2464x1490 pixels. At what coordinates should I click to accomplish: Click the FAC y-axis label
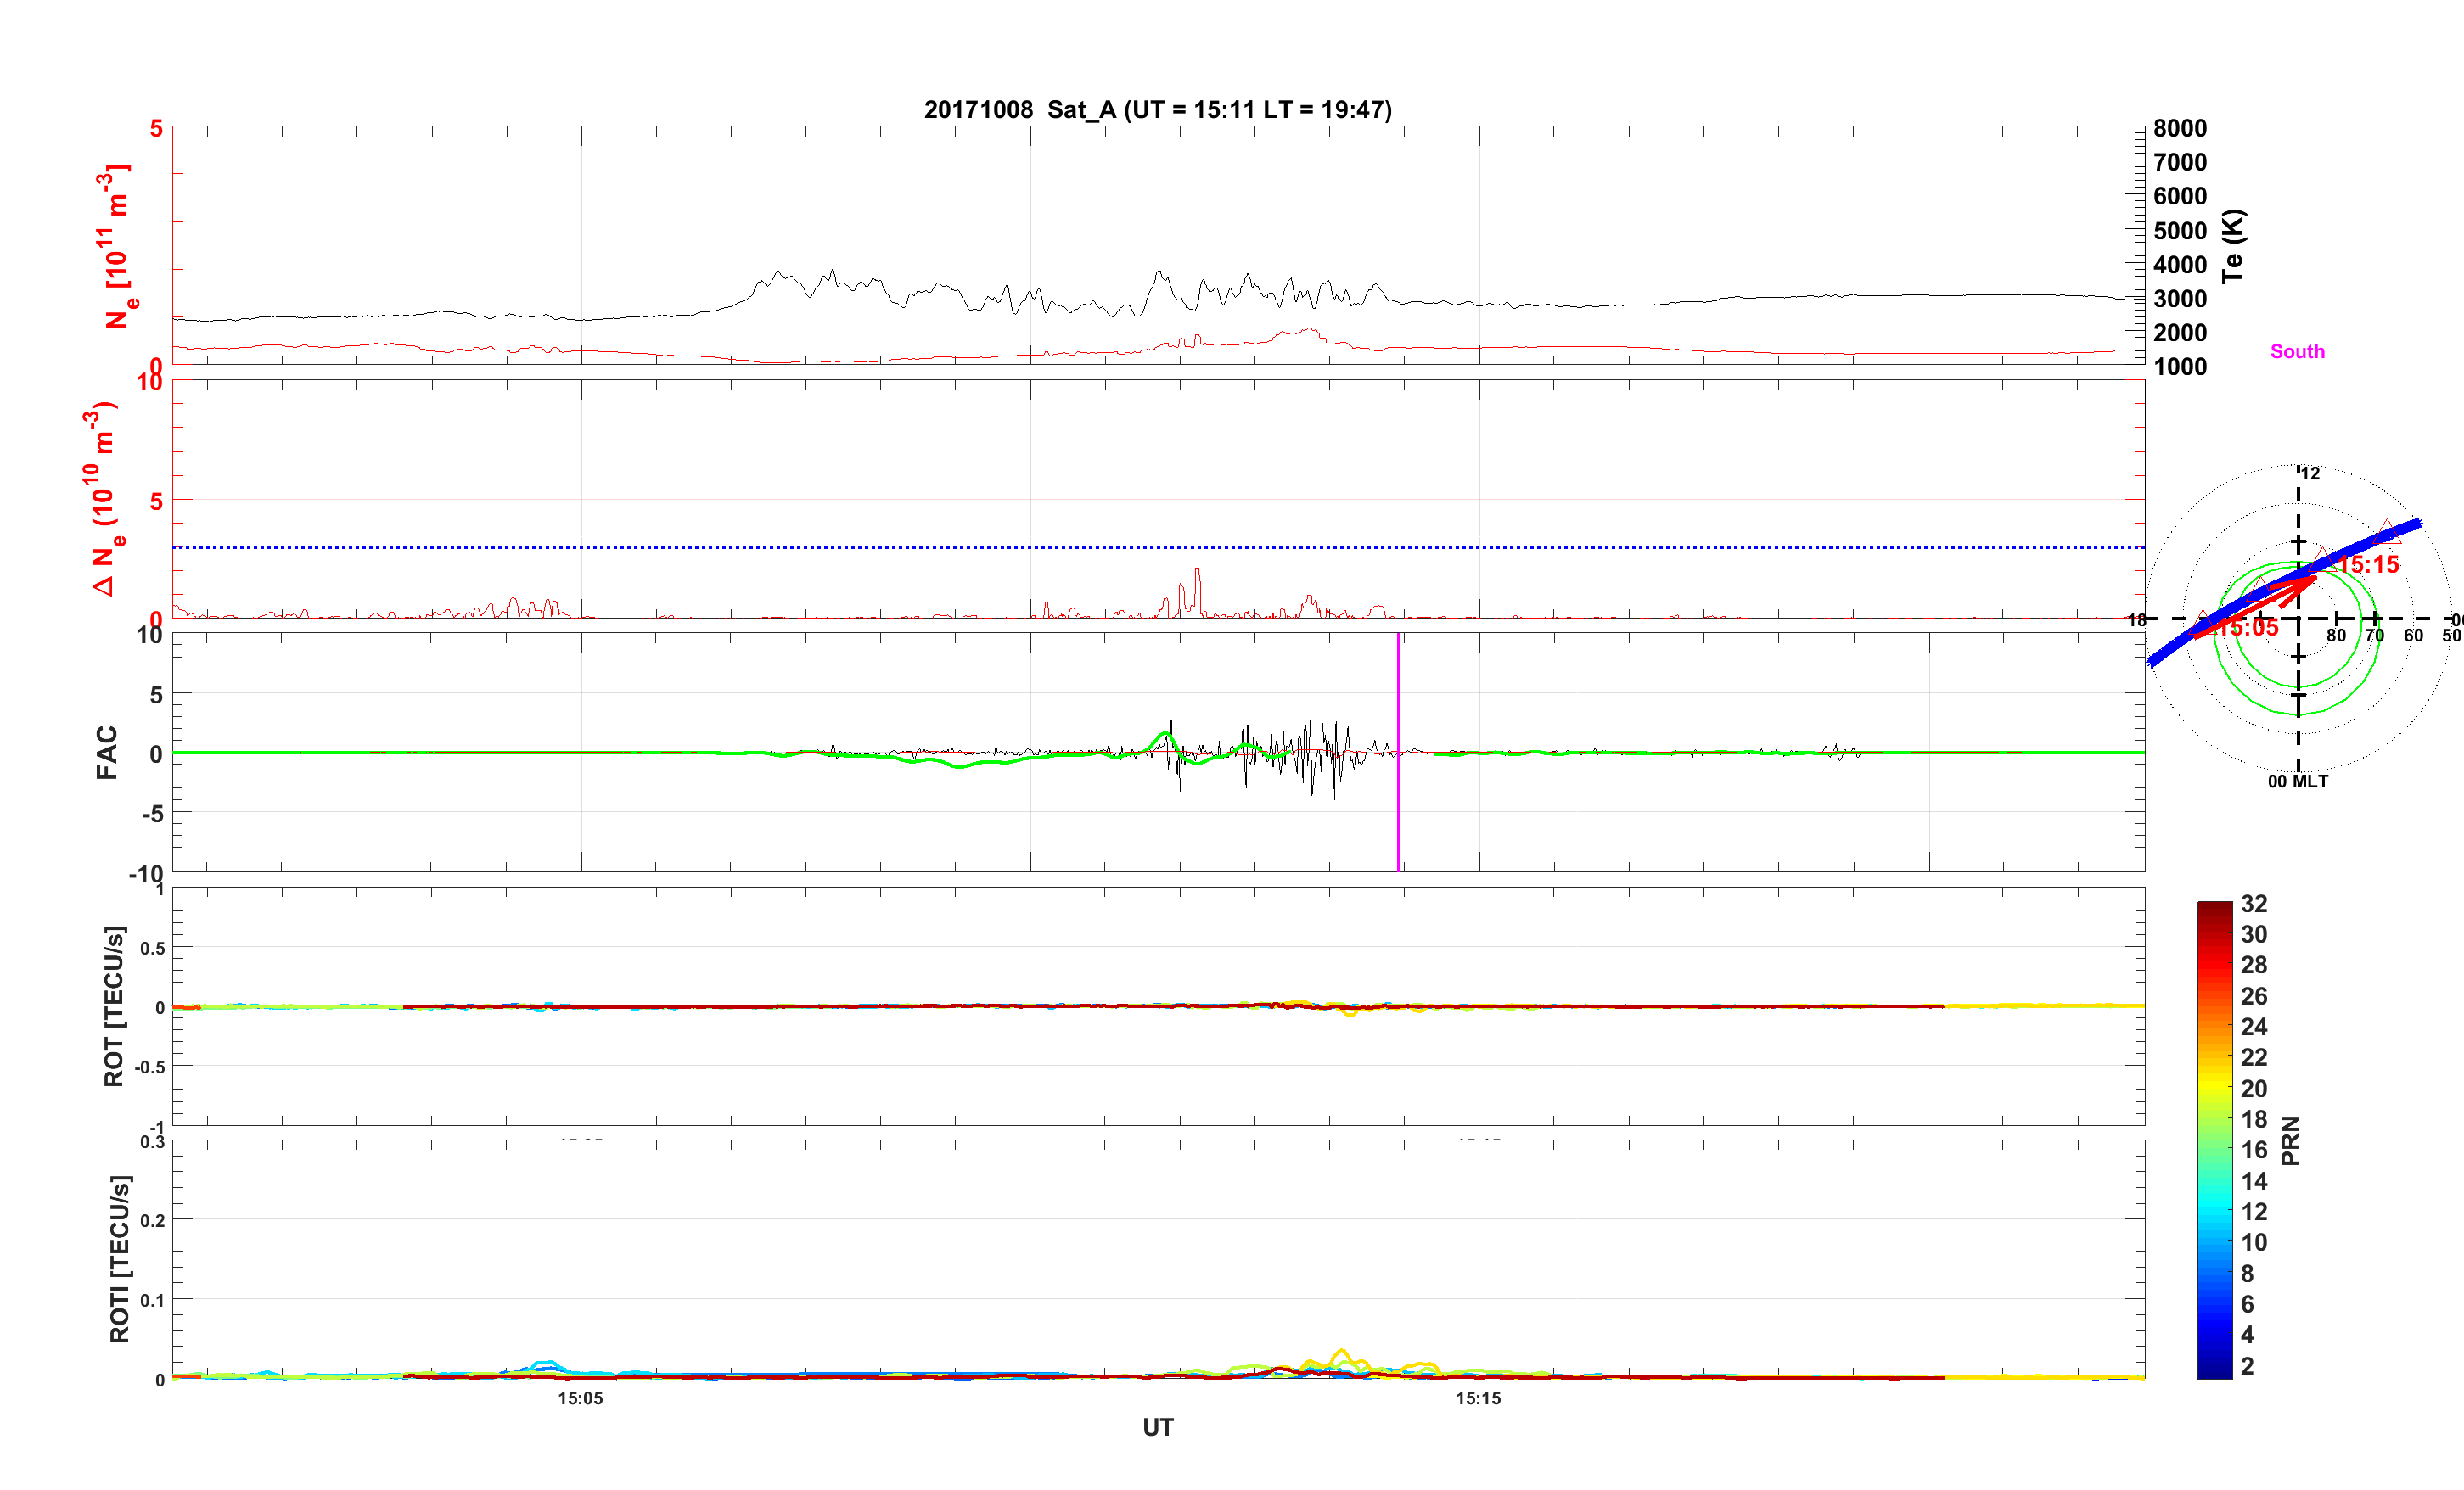pyautogui.click(x=107, y=753)
